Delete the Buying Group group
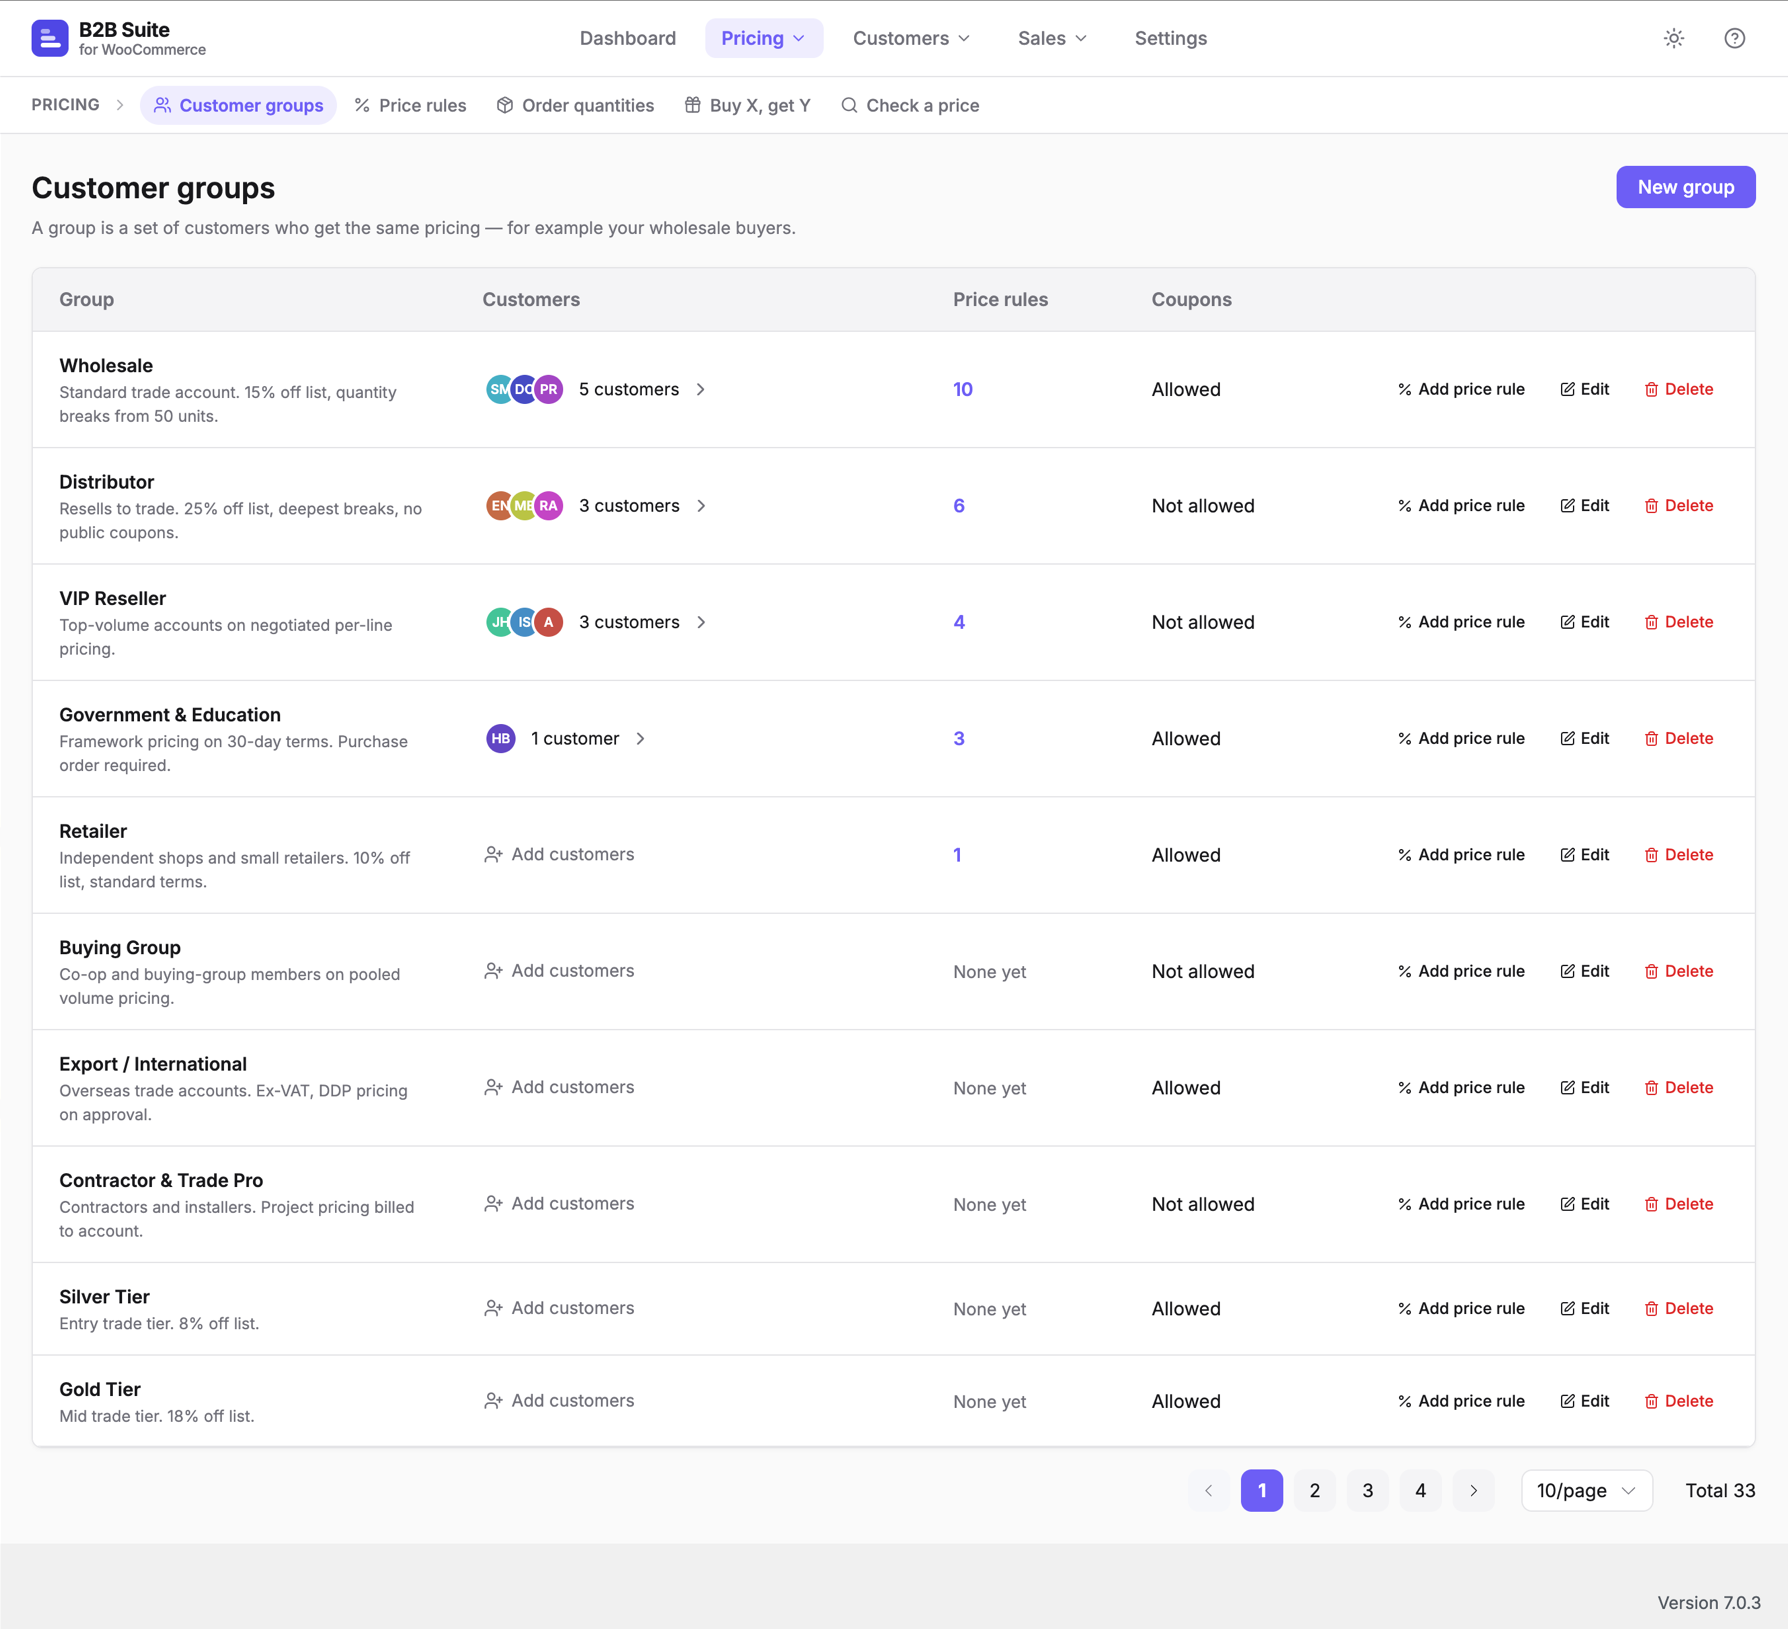 pos(1679,971)
